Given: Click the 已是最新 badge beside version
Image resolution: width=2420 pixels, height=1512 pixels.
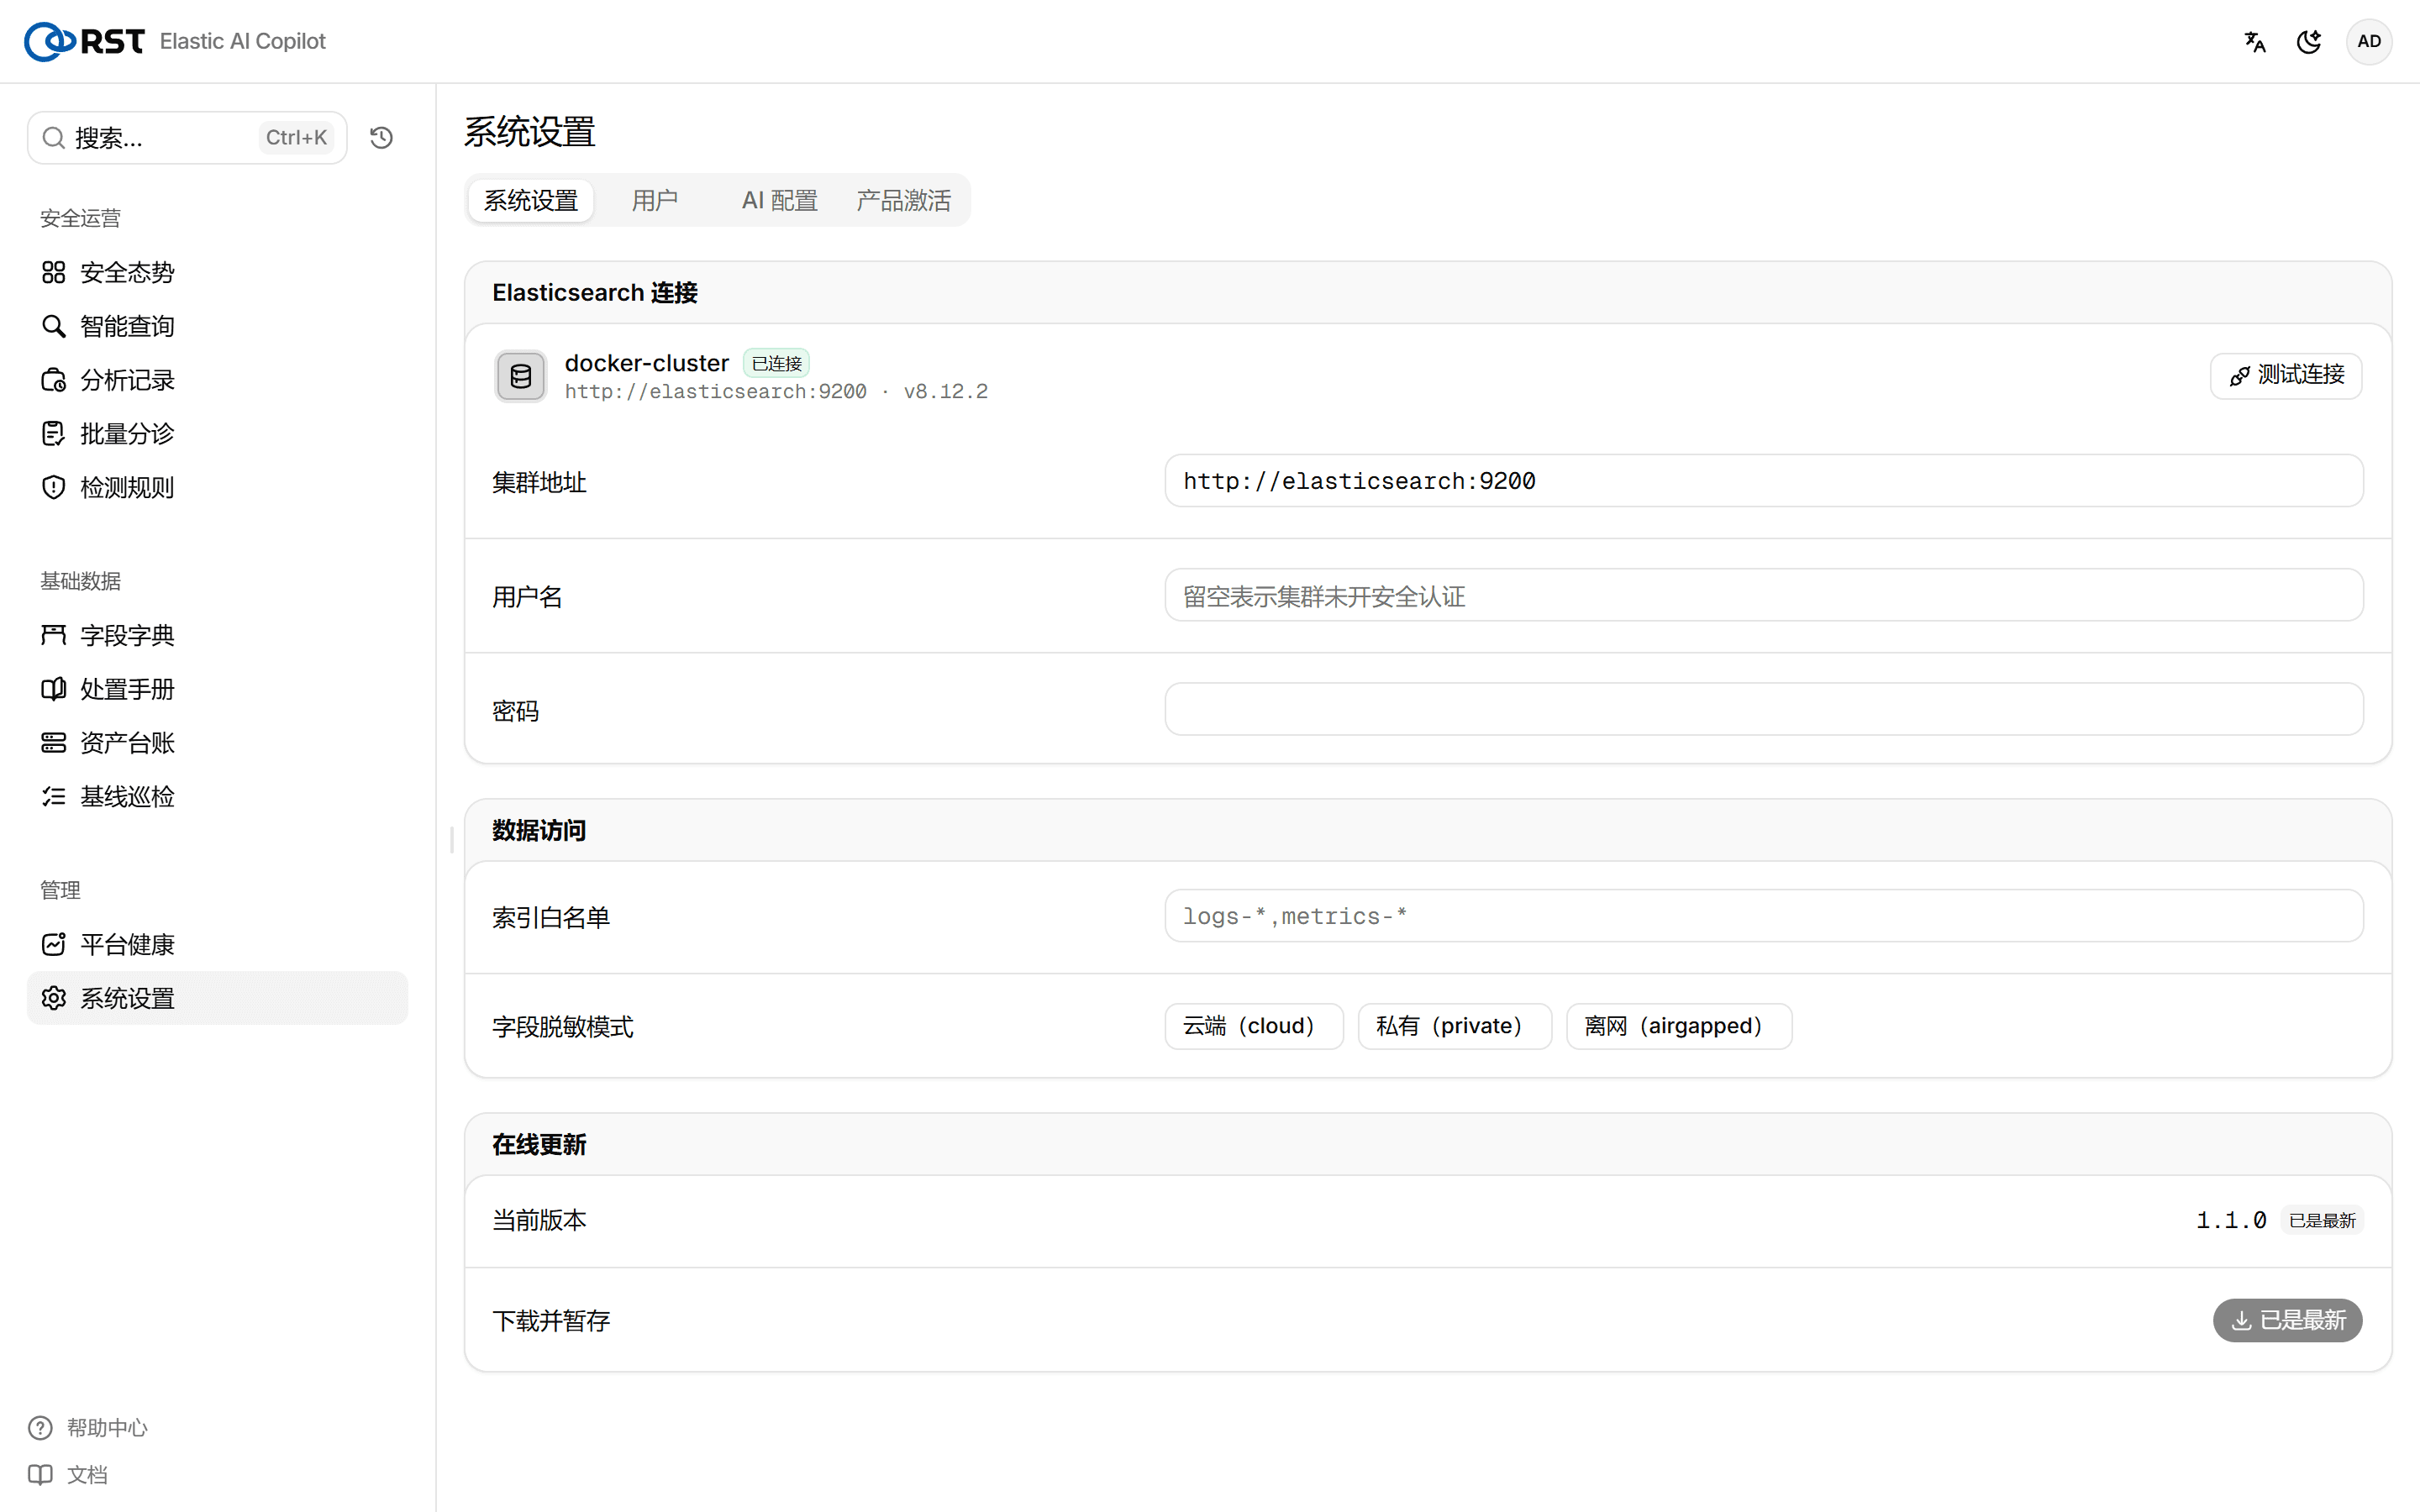Looking at the screenshot, I should click(x=2322, y=1220).
